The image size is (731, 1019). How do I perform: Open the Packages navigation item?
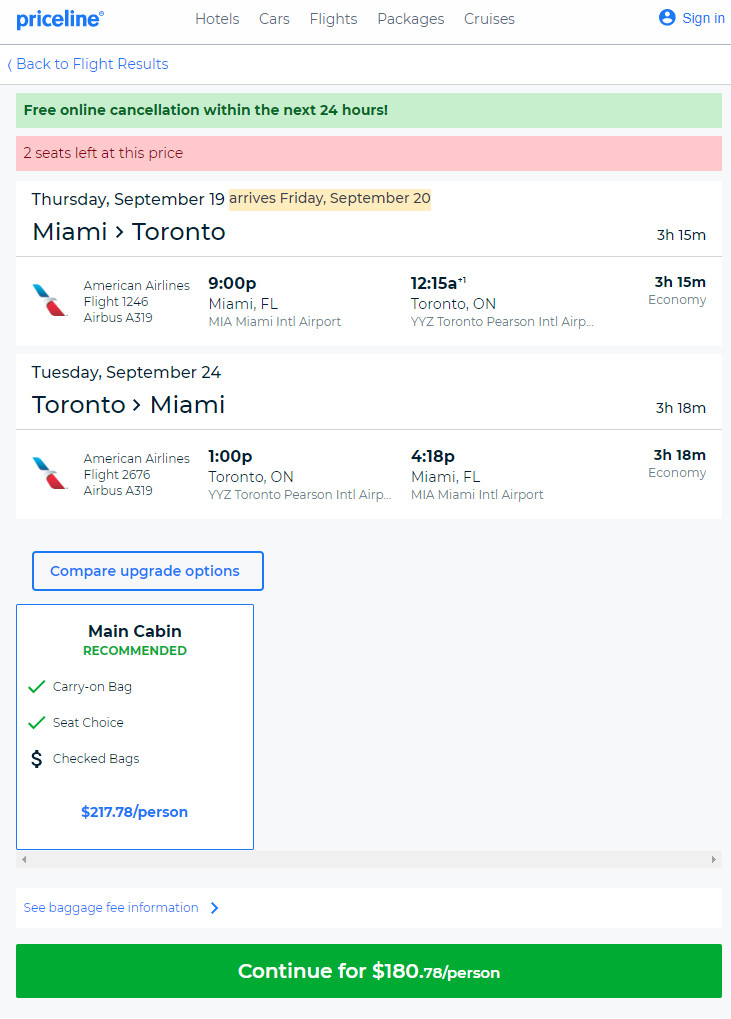coord(411,19)
